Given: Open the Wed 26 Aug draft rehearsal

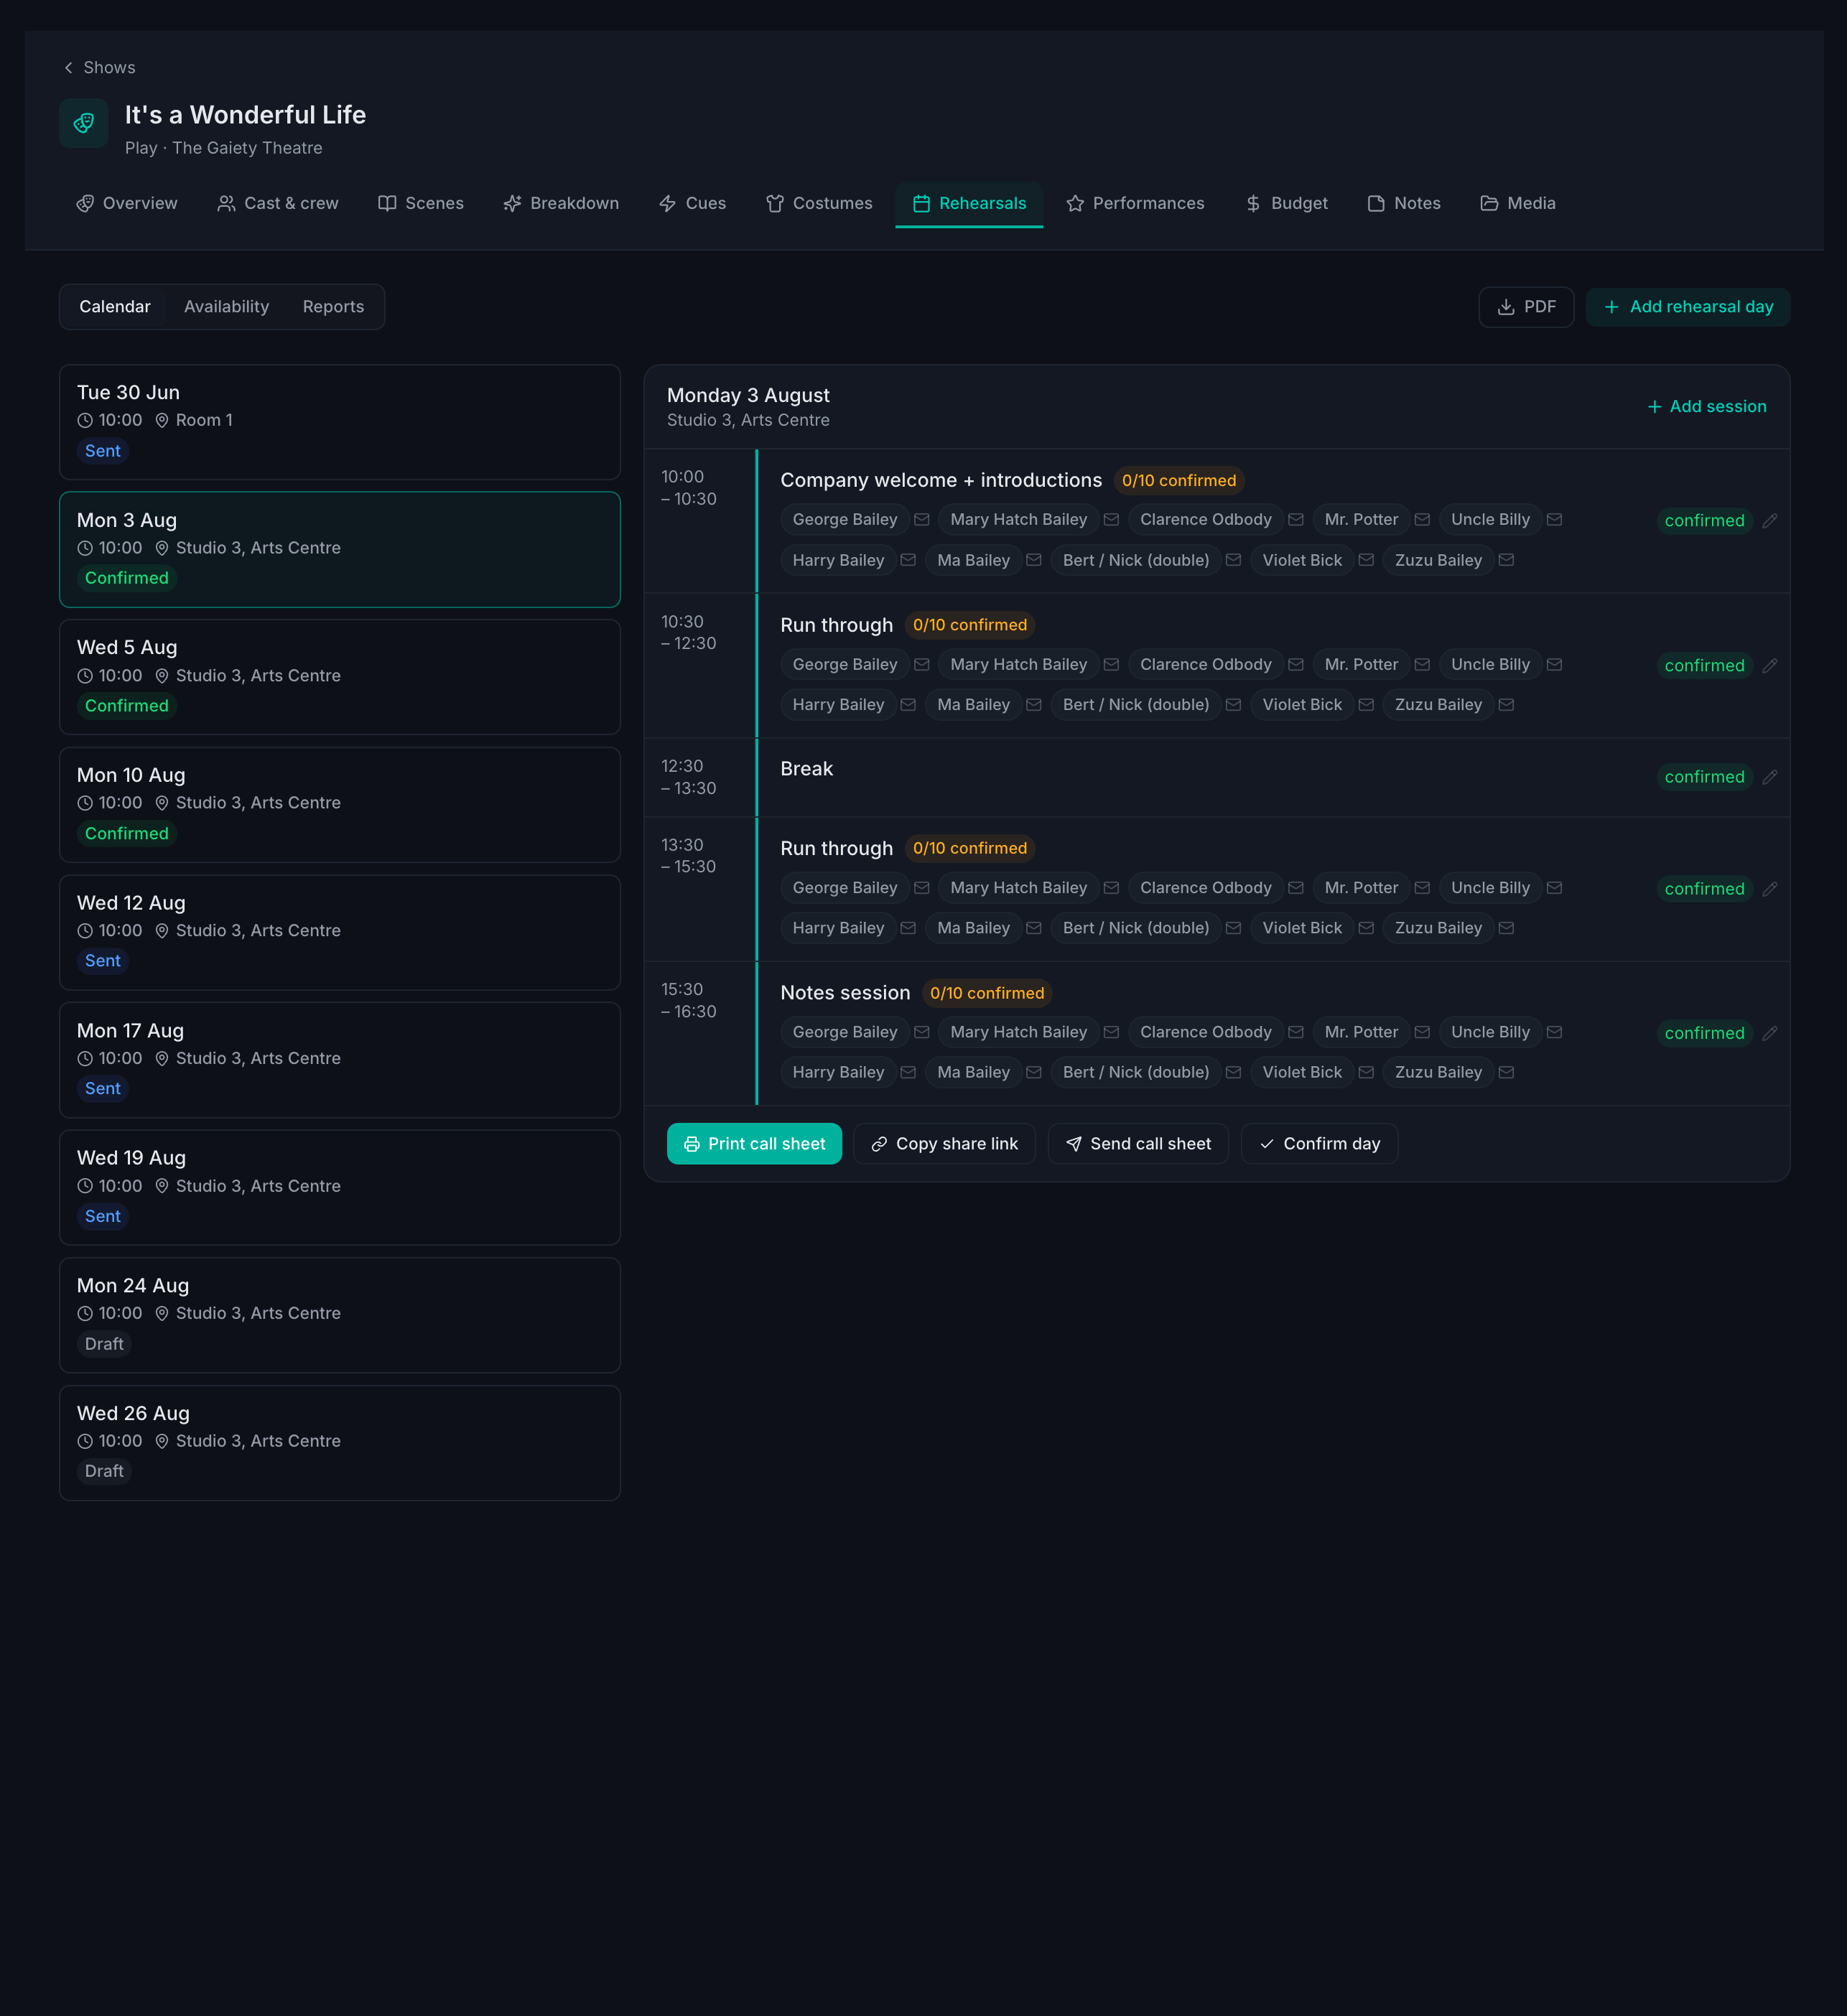Looking at the screenshot, I should (340, 1443).
